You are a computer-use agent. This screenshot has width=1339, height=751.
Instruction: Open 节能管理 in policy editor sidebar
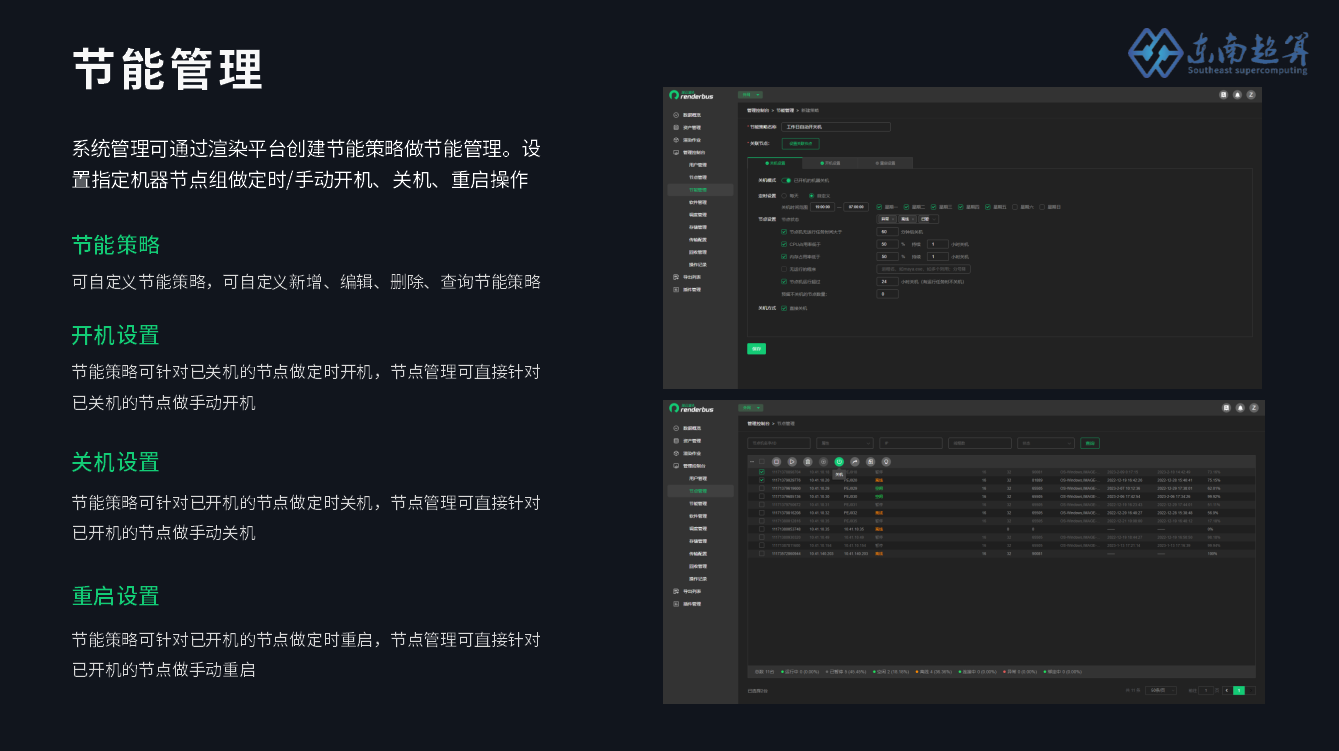(698, 189)
